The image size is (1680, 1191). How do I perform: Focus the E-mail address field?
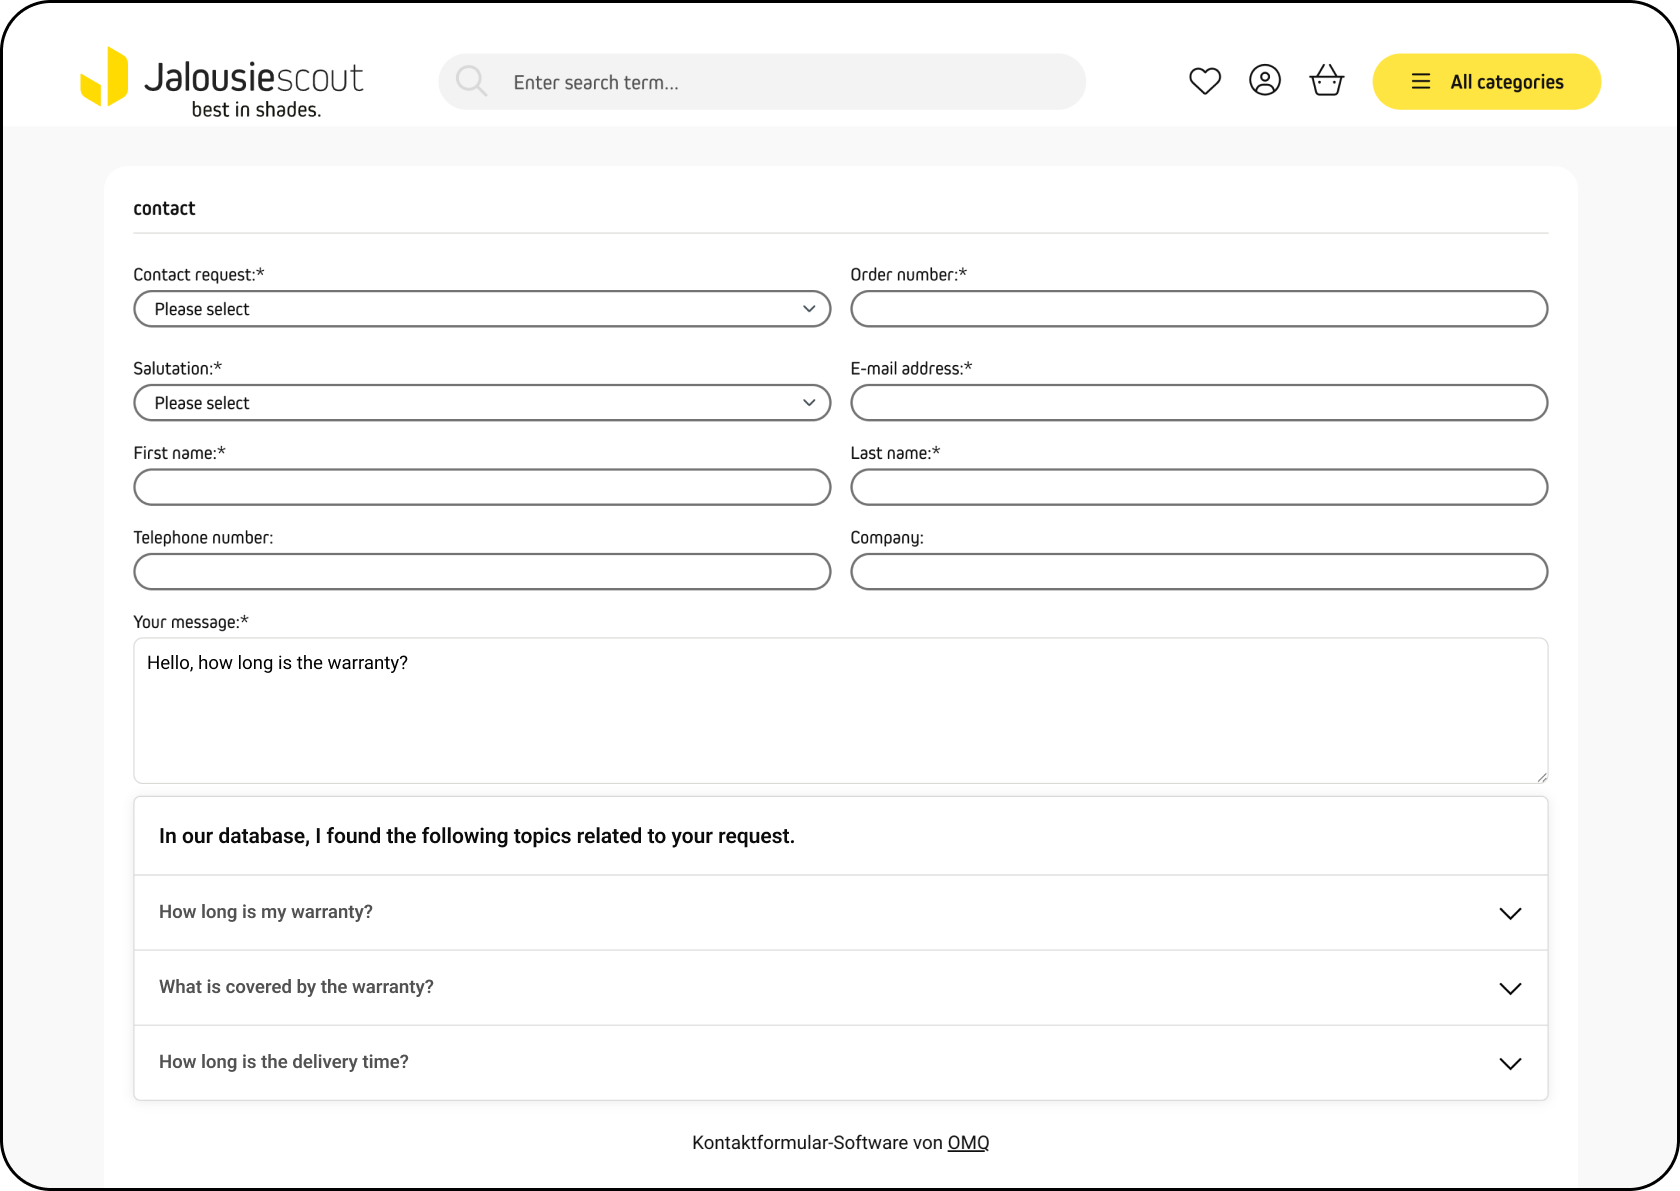[1198, 403]
